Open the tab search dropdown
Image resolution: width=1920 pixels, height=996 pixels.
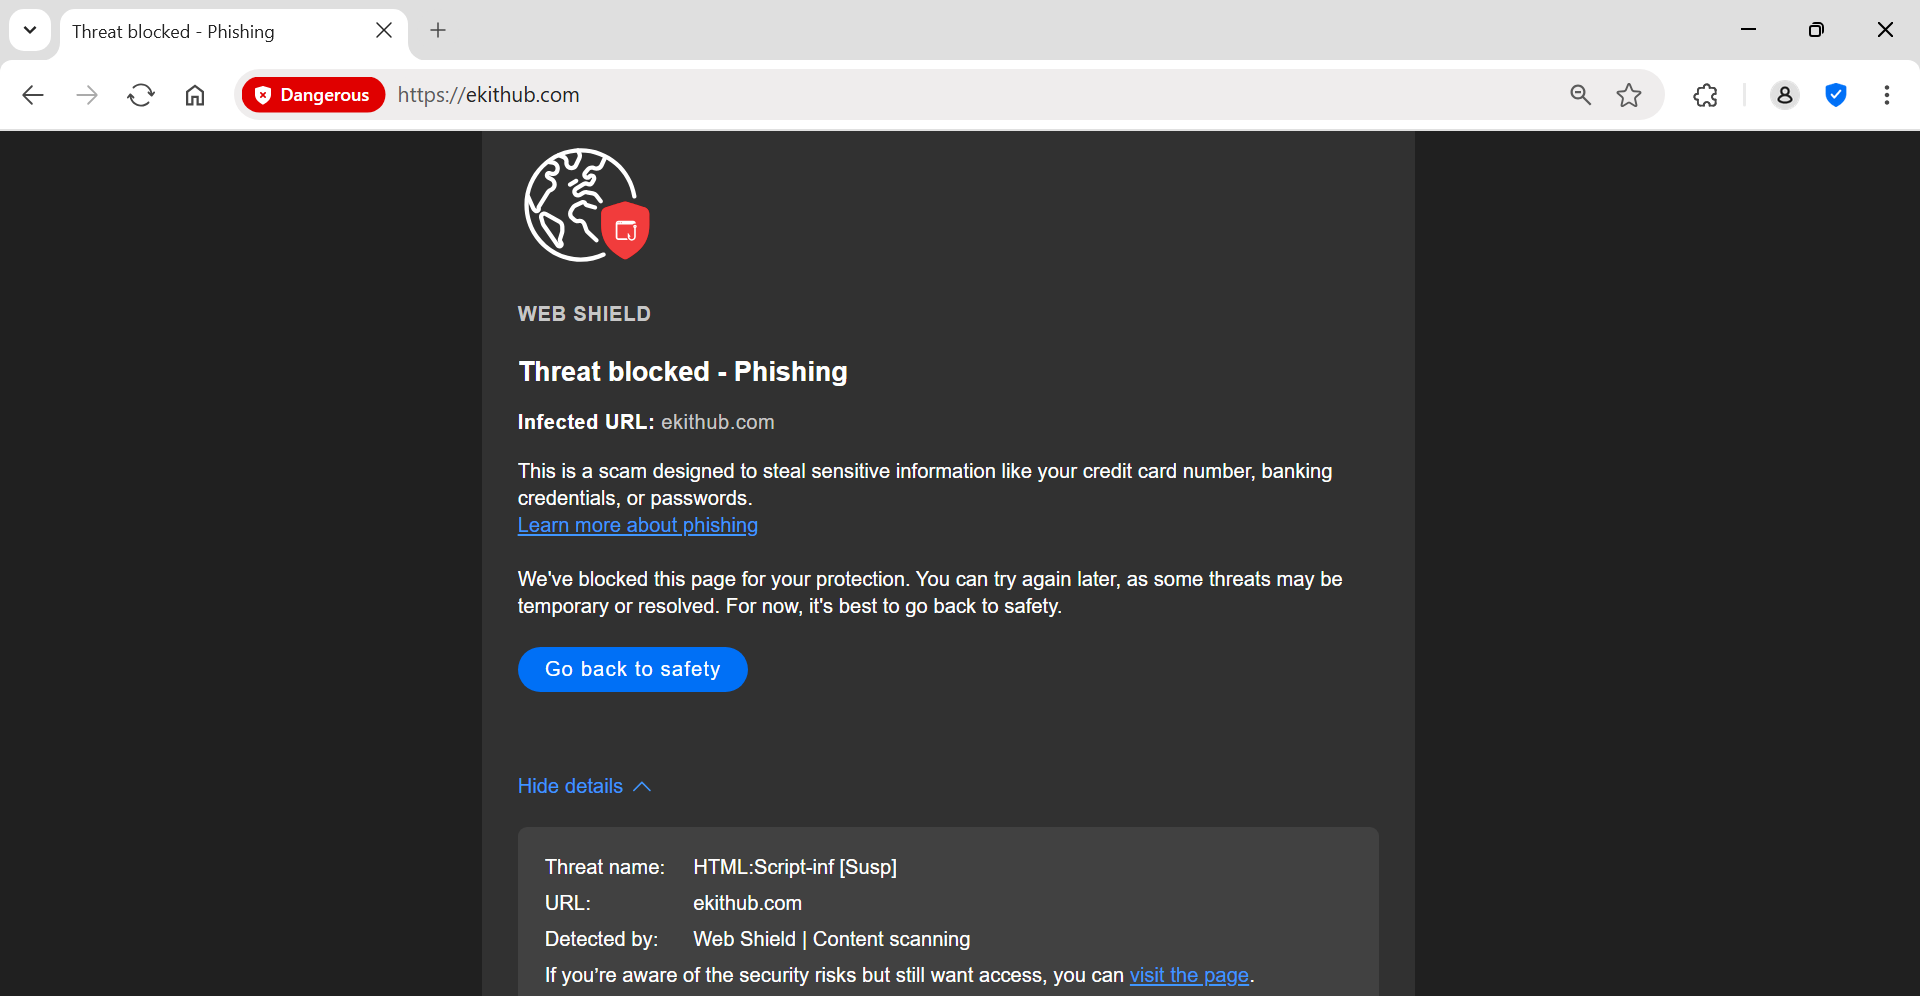[30, 30]
